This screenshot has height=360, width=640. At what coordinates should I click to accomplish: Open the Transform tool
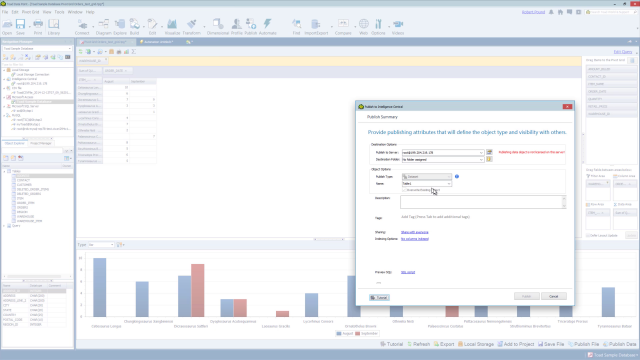191,27
